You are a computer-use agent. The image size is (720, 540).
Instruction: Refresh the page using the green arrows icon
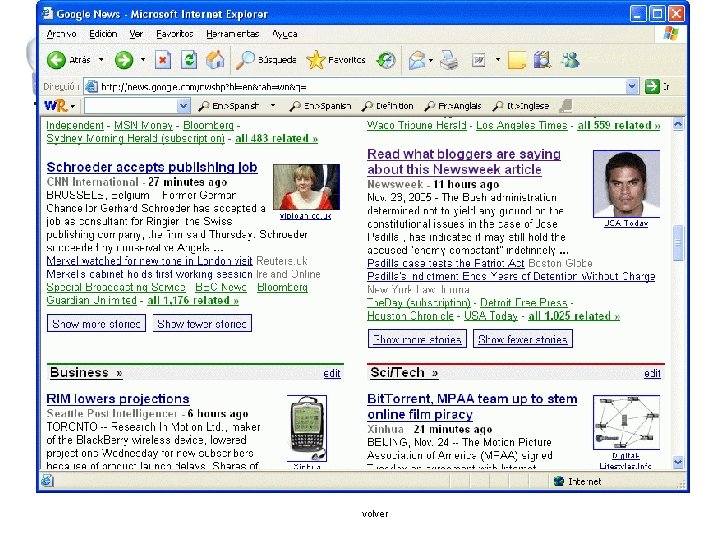189,60
